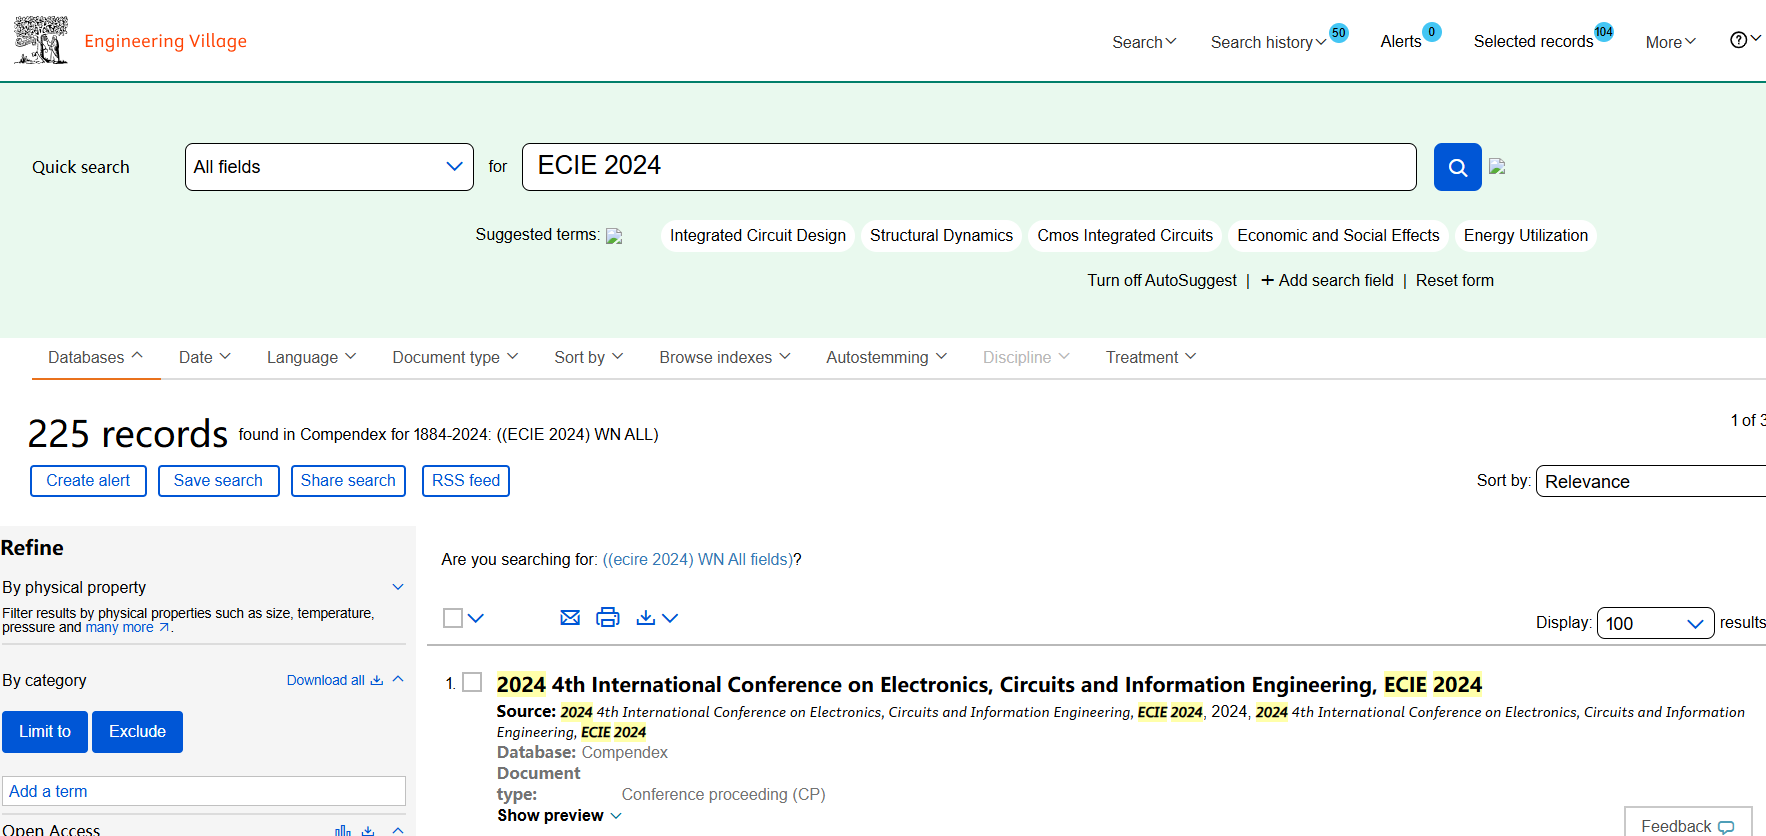Click the Create alert button

tap(88, 481)
